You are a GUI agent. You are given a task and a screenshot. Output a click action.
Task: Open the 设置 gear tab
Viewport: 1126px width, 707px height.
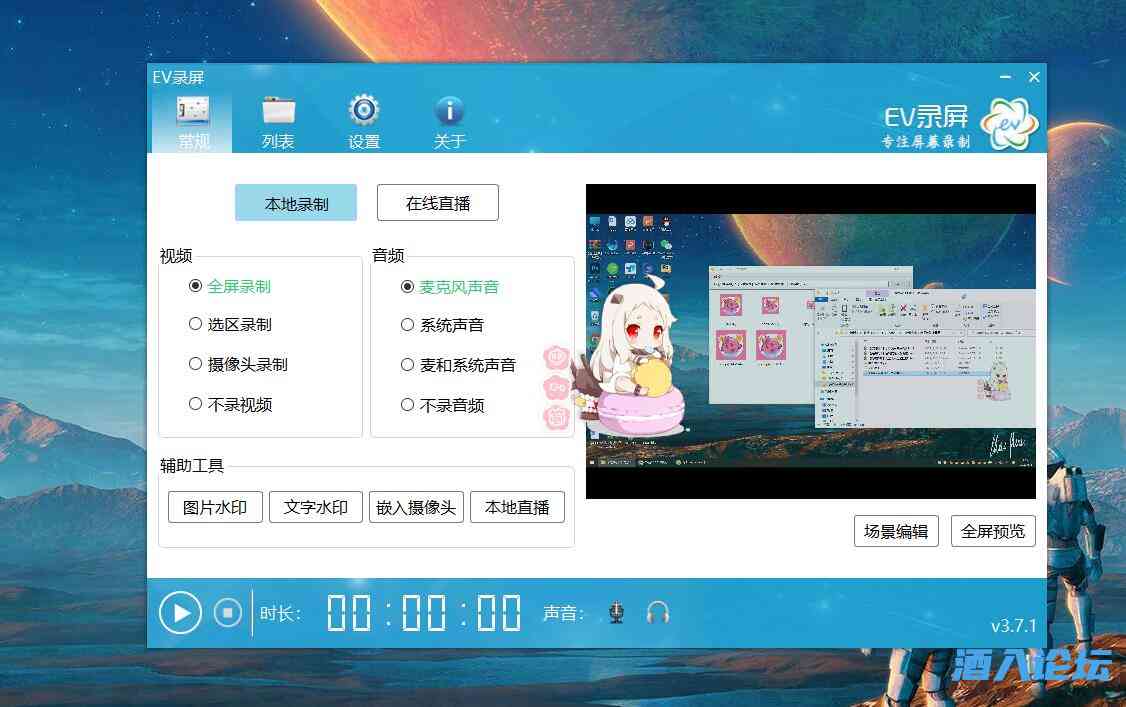pos(364,123)
